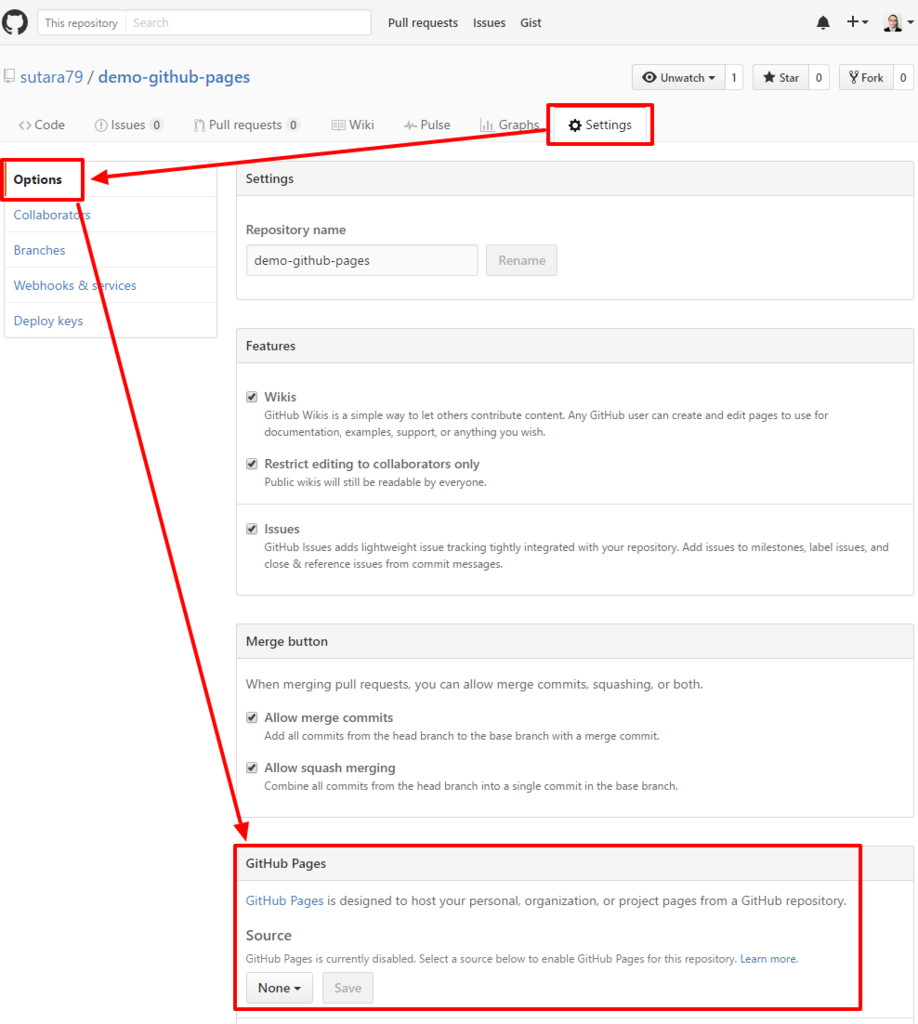The image size is (918, 1024).
Task: Click the Pulse tab waveform icon
Action: point(410,125)
